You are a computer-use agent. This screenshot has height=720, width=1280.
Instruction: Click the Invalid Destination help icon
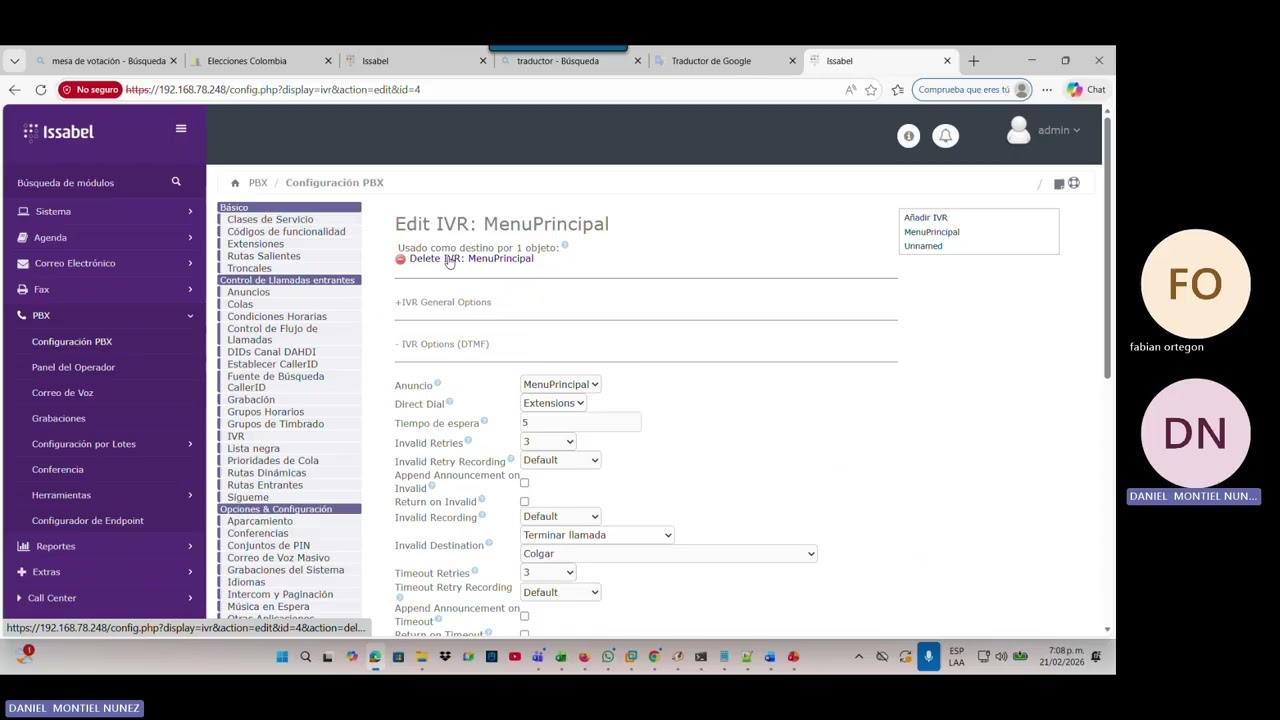[488, 543]
